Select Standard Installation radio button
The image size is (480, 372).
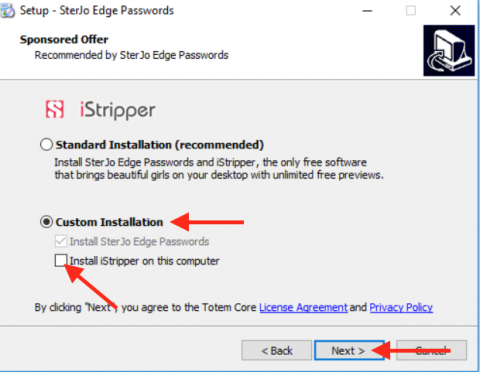click(46, 145)
